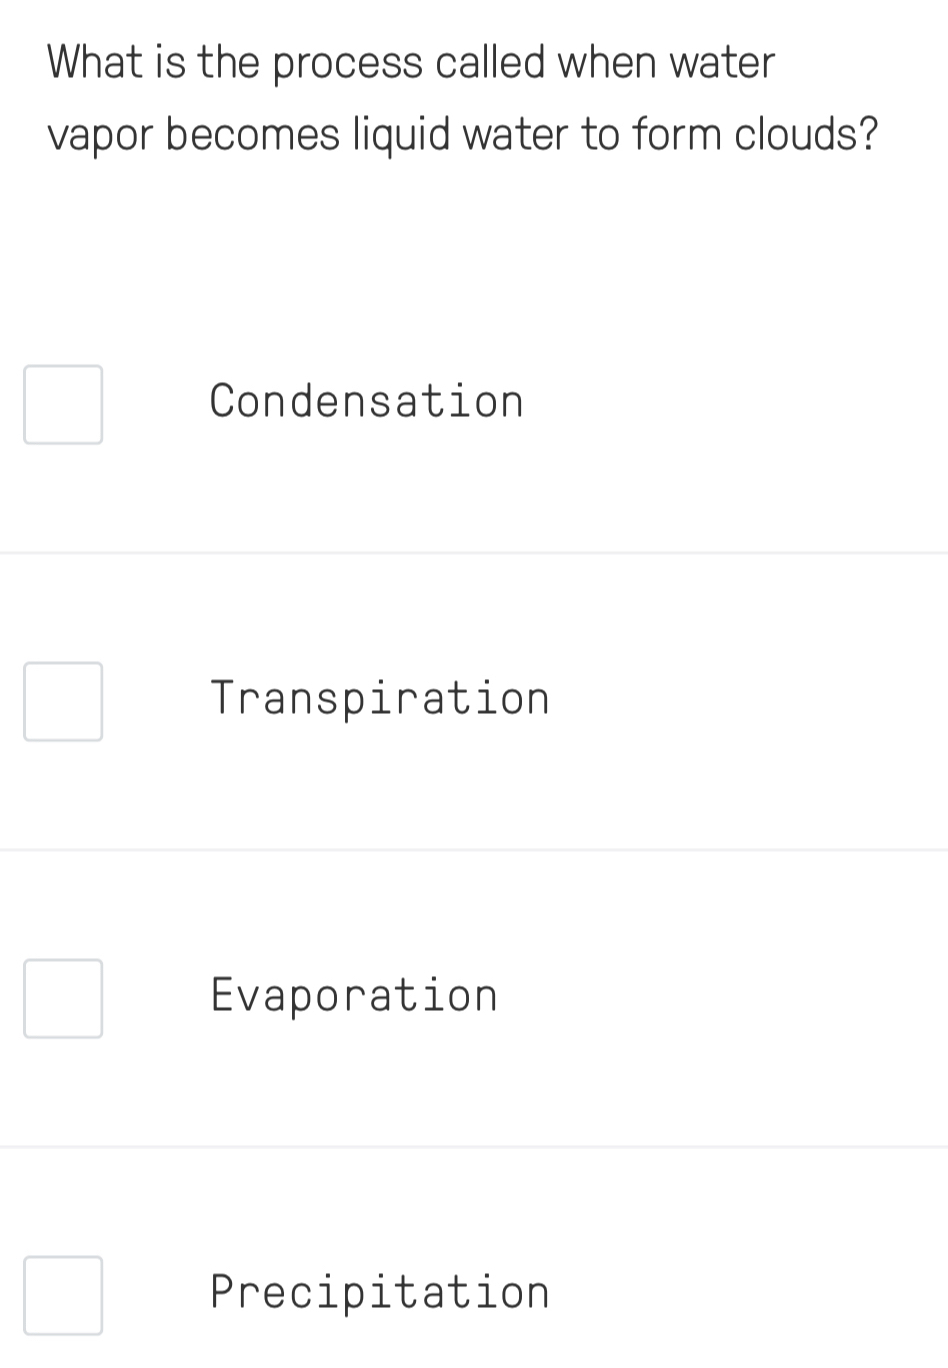Click the Transpiration answer label text
Image resolution: width=948 pixels, height=1368 pixels.
(x=379, y=698)
